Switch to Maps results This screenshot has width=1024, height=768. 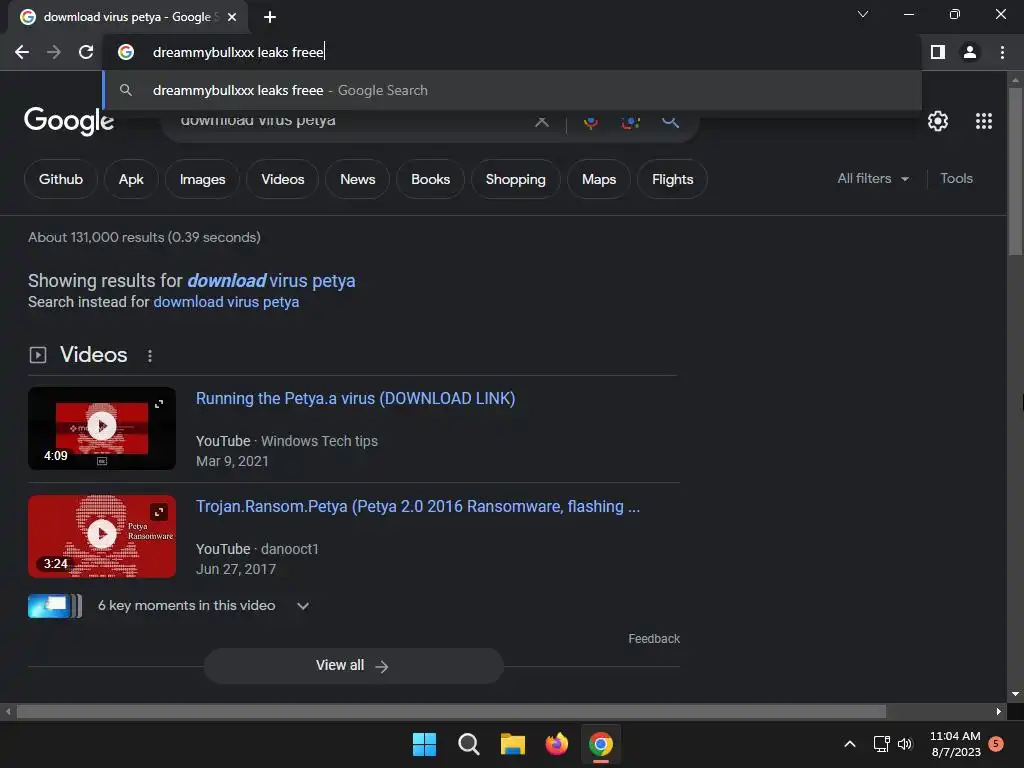click(x=599, y=179)
